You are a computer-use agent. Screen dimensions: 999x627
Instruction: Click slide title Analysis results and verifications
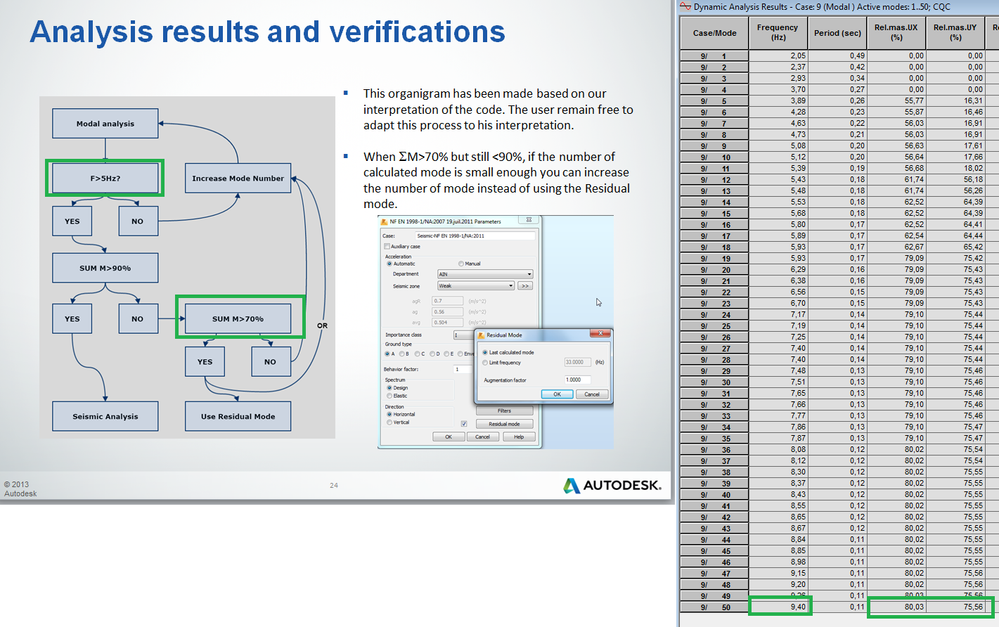268,31
